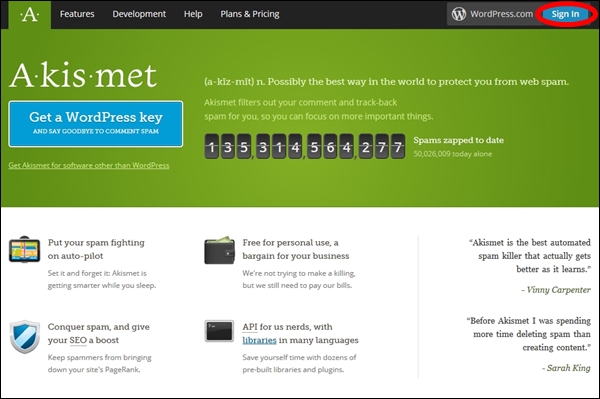Click 'Free for personal use' heading
600x399 pixels.
(296, 249)
